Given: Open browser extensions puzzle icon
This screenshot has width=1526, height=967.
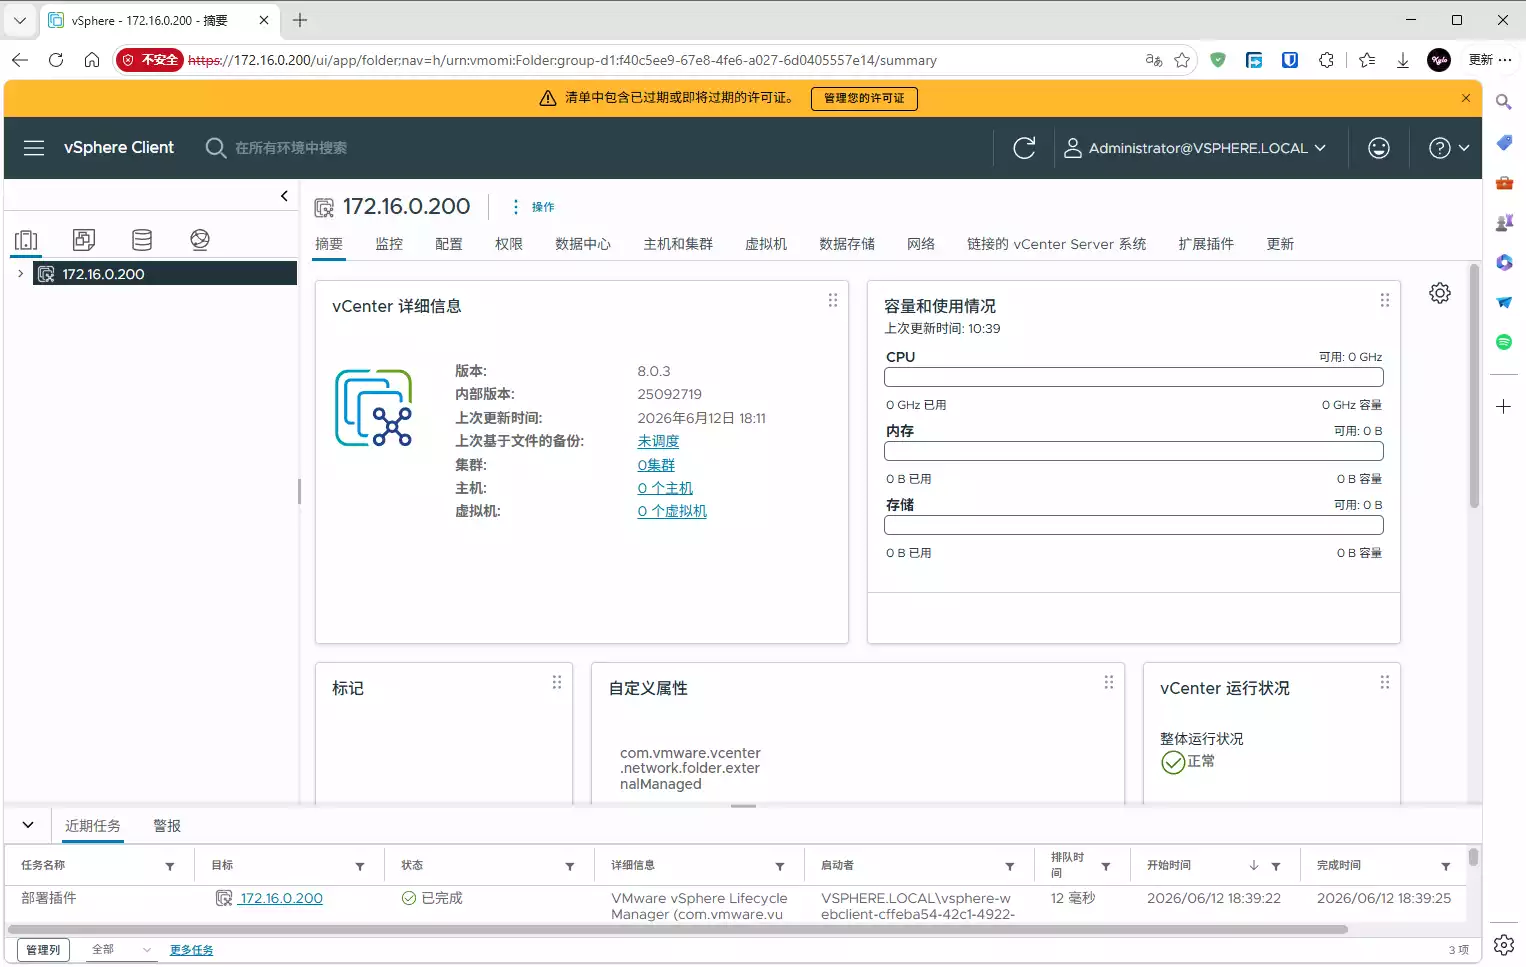Looking at the screenshot, I should pyautogui.click(x=1326, y=60).
